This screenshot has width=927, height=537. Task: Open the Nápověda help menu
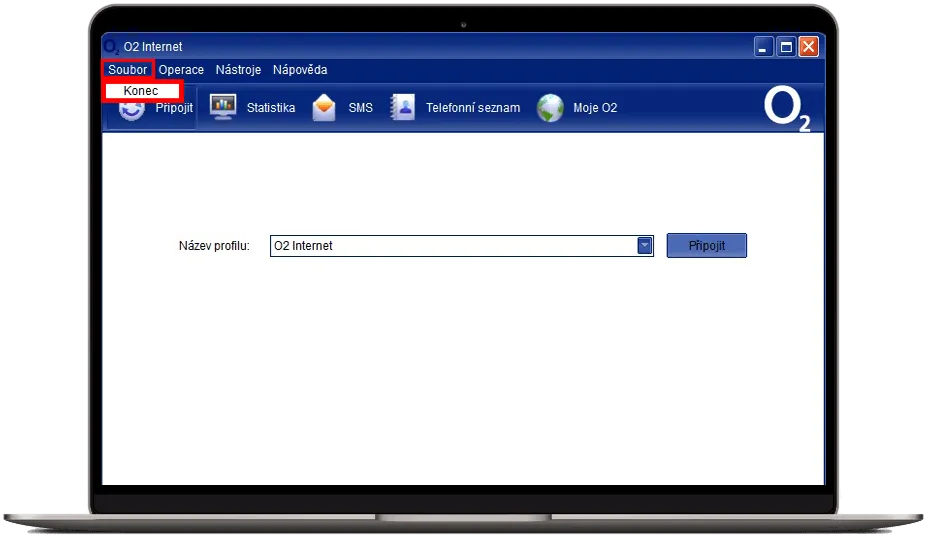[300, 70]
